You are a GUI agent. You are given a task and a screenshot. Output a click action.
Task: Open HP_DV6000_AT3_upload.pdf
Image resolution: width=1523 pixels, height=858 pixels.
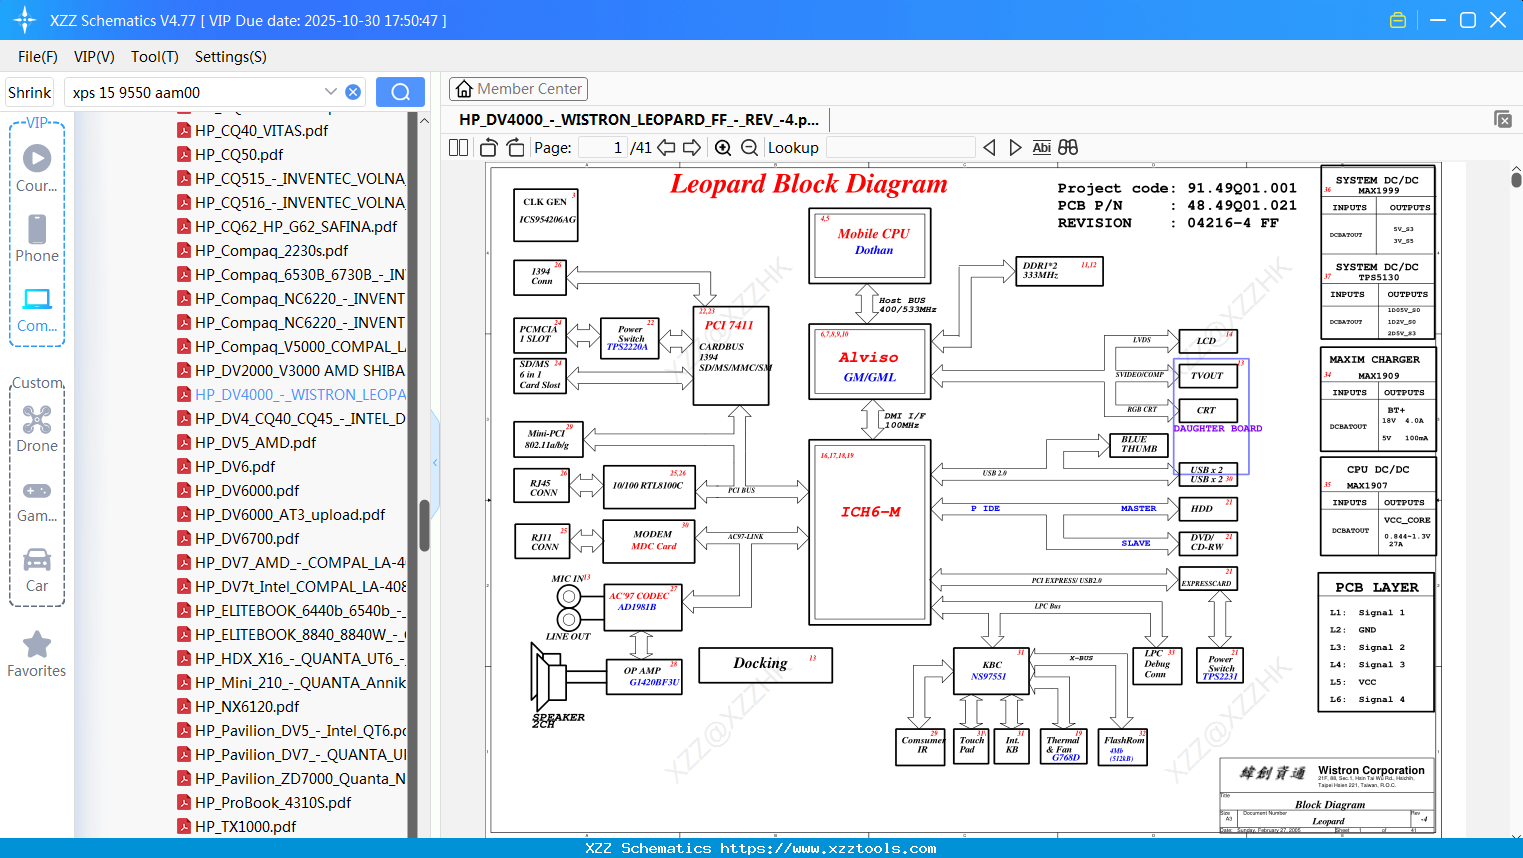(x=290, y=514)
